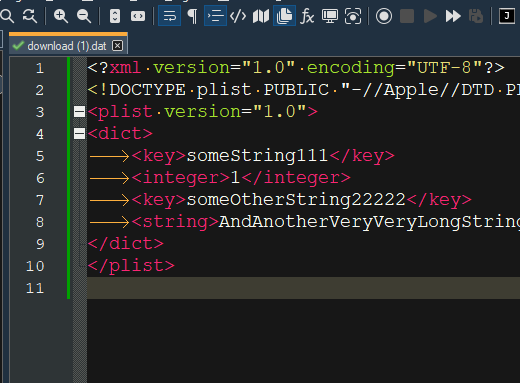The width and height of the screenshot is (520, 383).
Task: Click line number 2 in margin
Action: (40, 90)
